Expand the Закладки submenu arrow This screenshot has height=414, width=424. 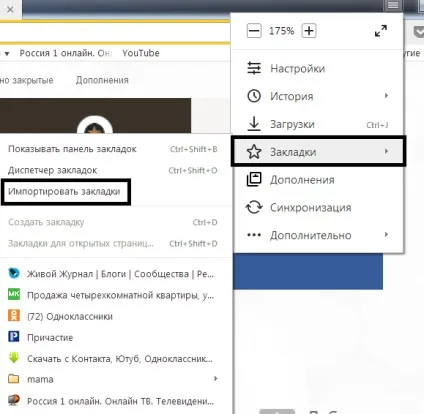(x=386, y=151)
